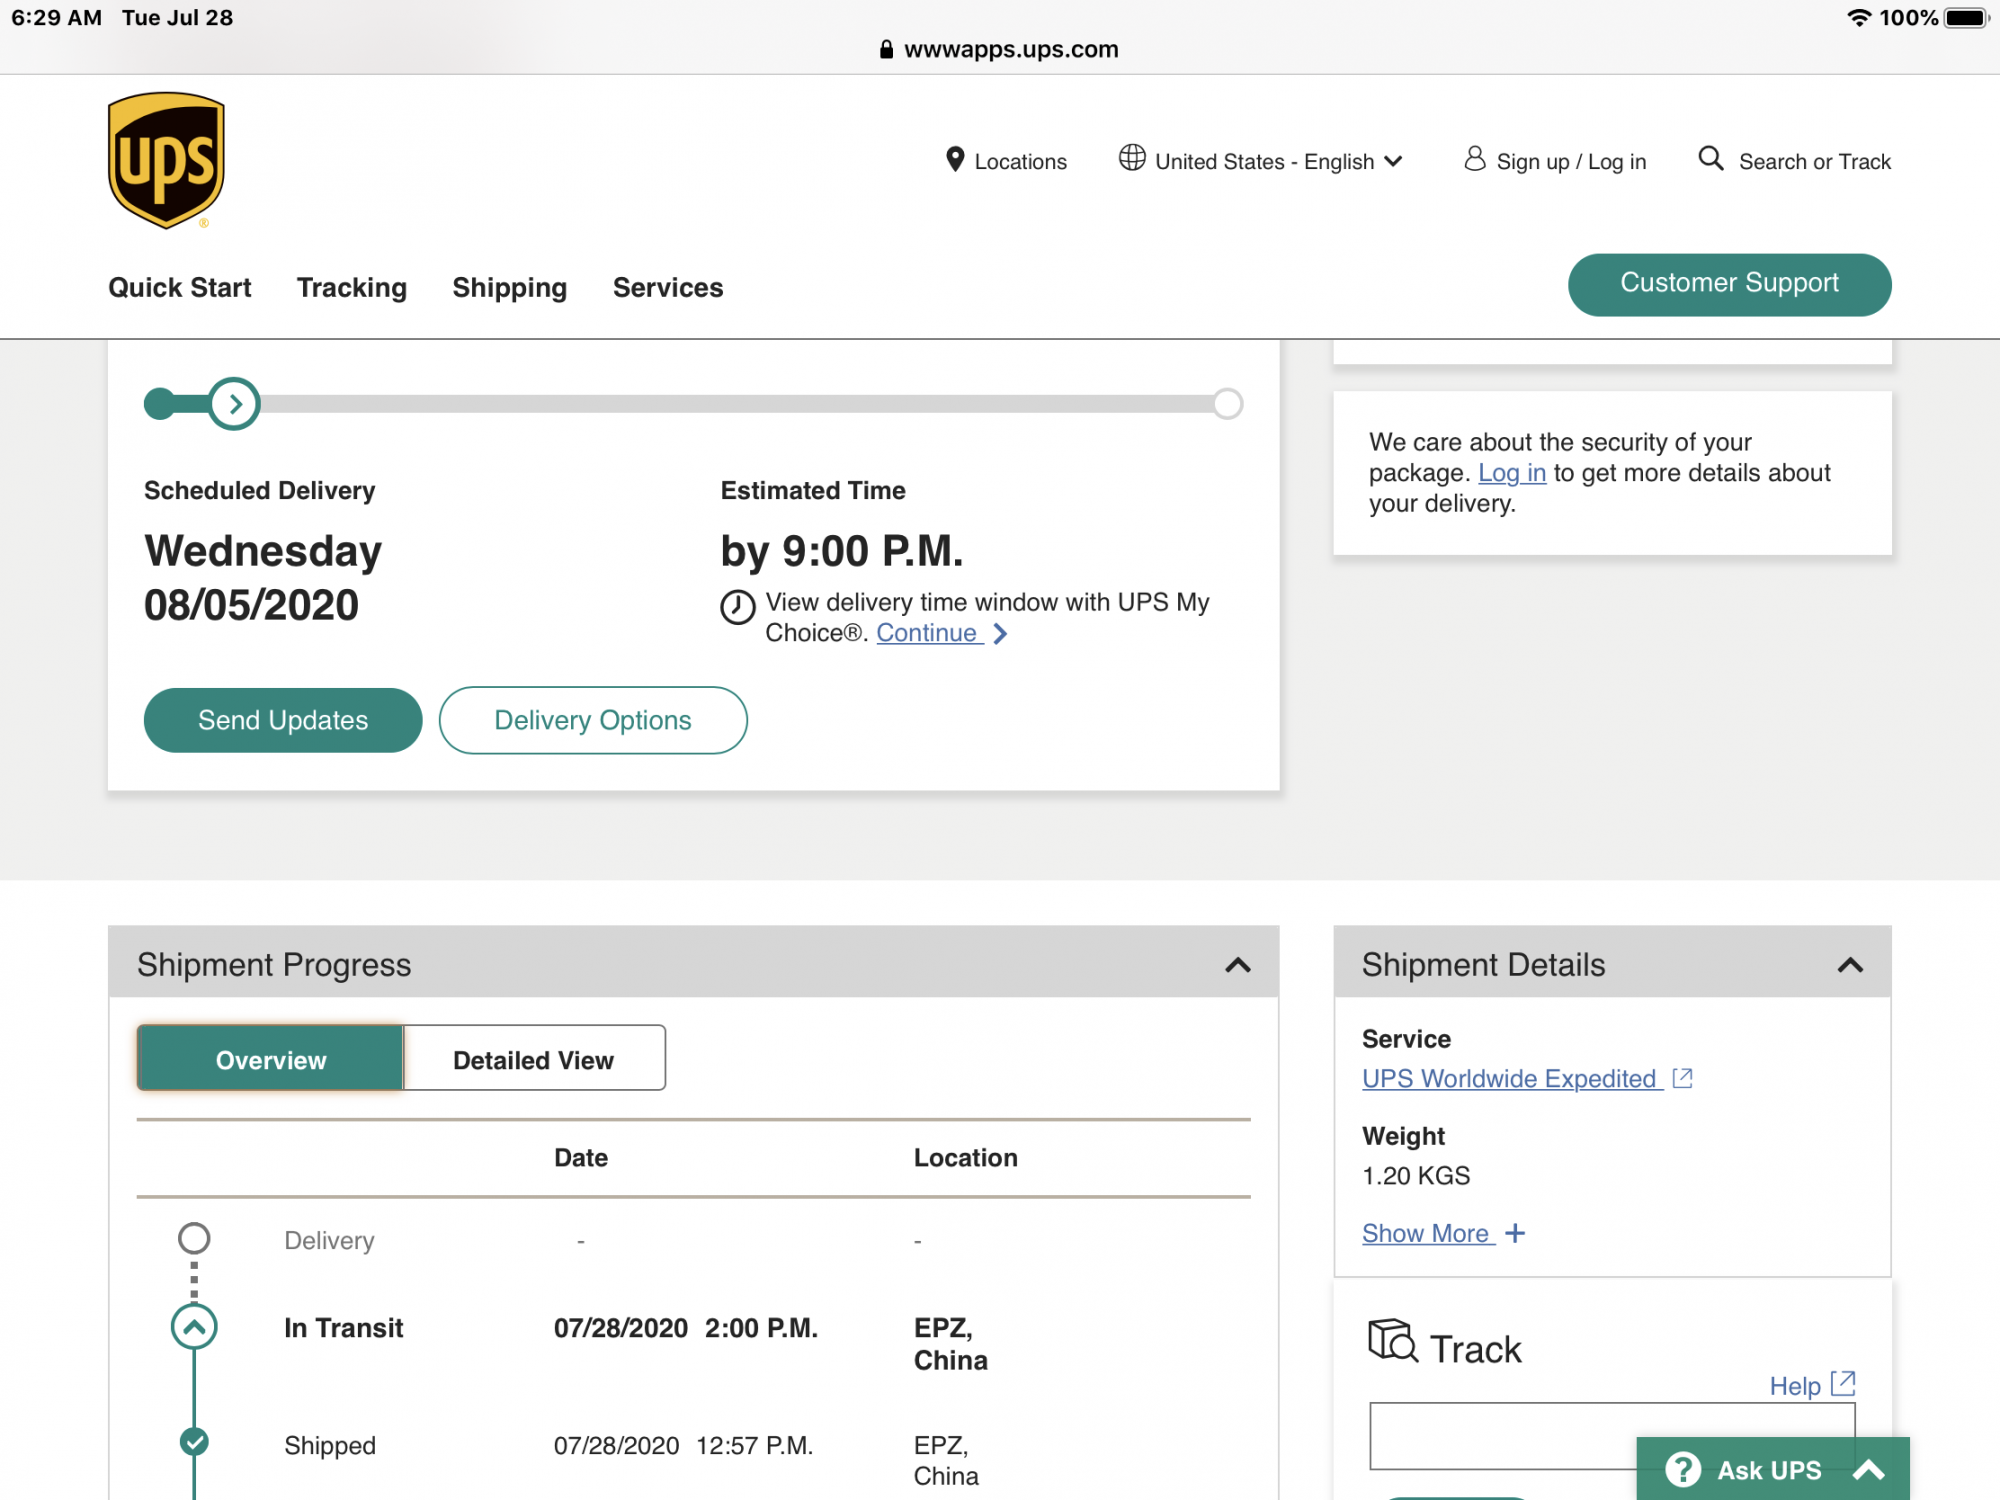Click the question mark Ask UPS icon
Screen dimensions: 2000x1500
tap(1683, 1469)
